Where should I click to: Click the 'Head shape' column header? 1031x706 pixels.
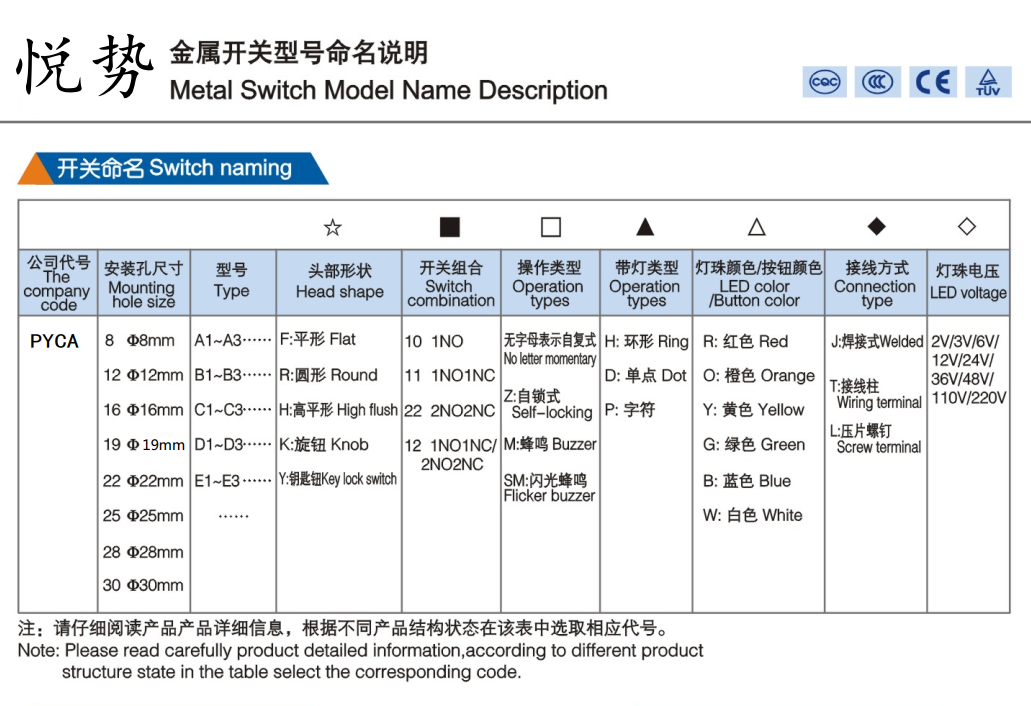tap(339, 281)
